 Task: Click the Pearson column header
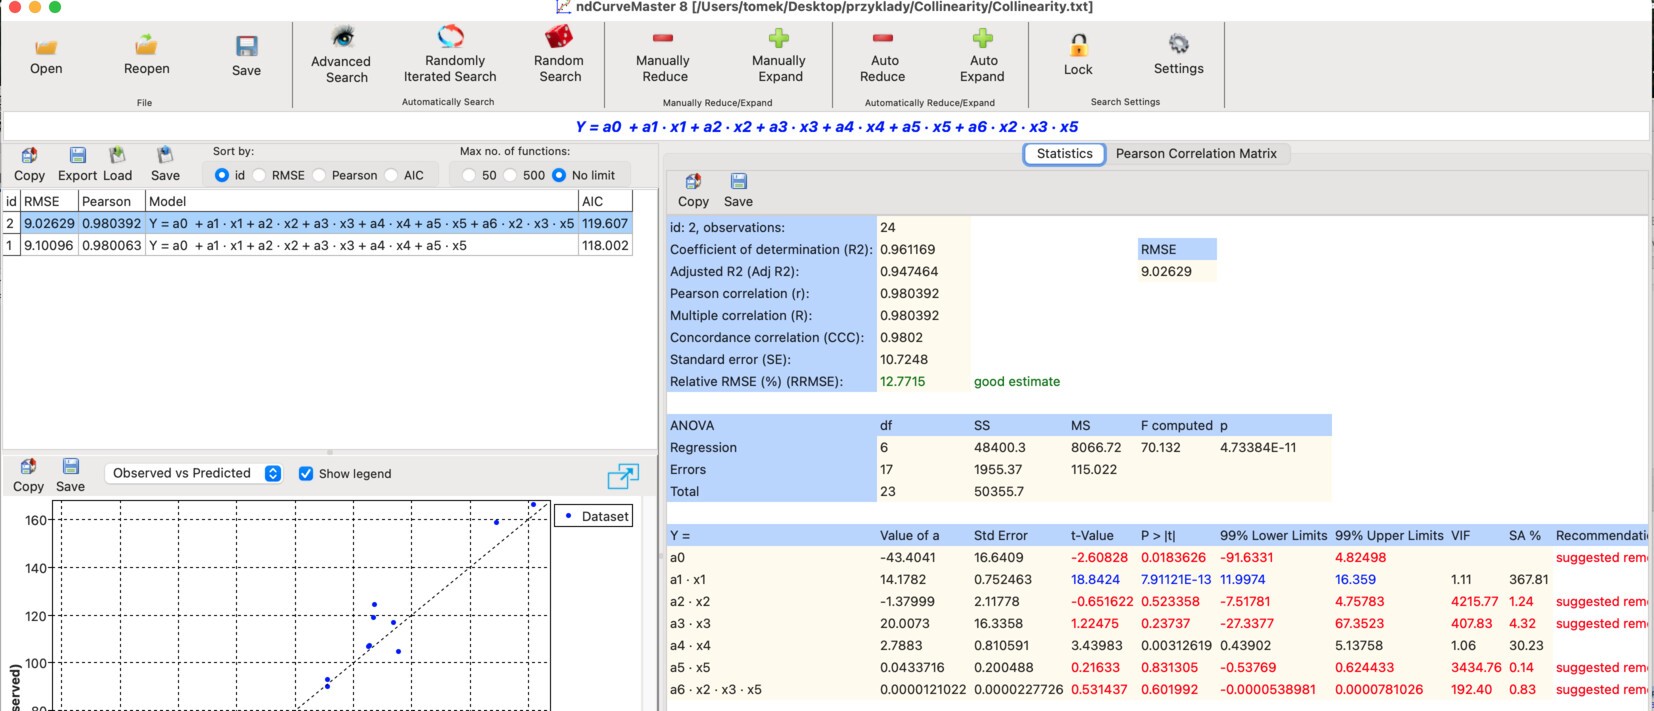111,201
